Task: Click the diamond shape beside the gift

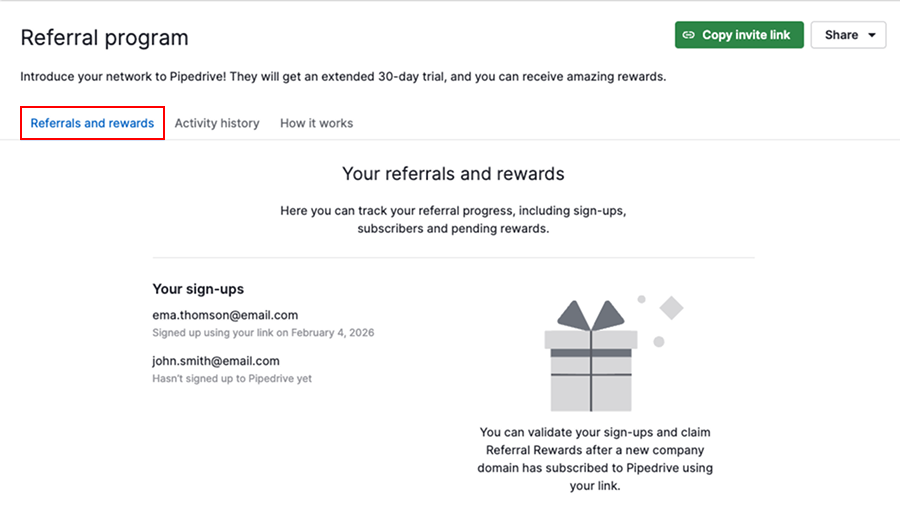Action: [x=671, y=308]
